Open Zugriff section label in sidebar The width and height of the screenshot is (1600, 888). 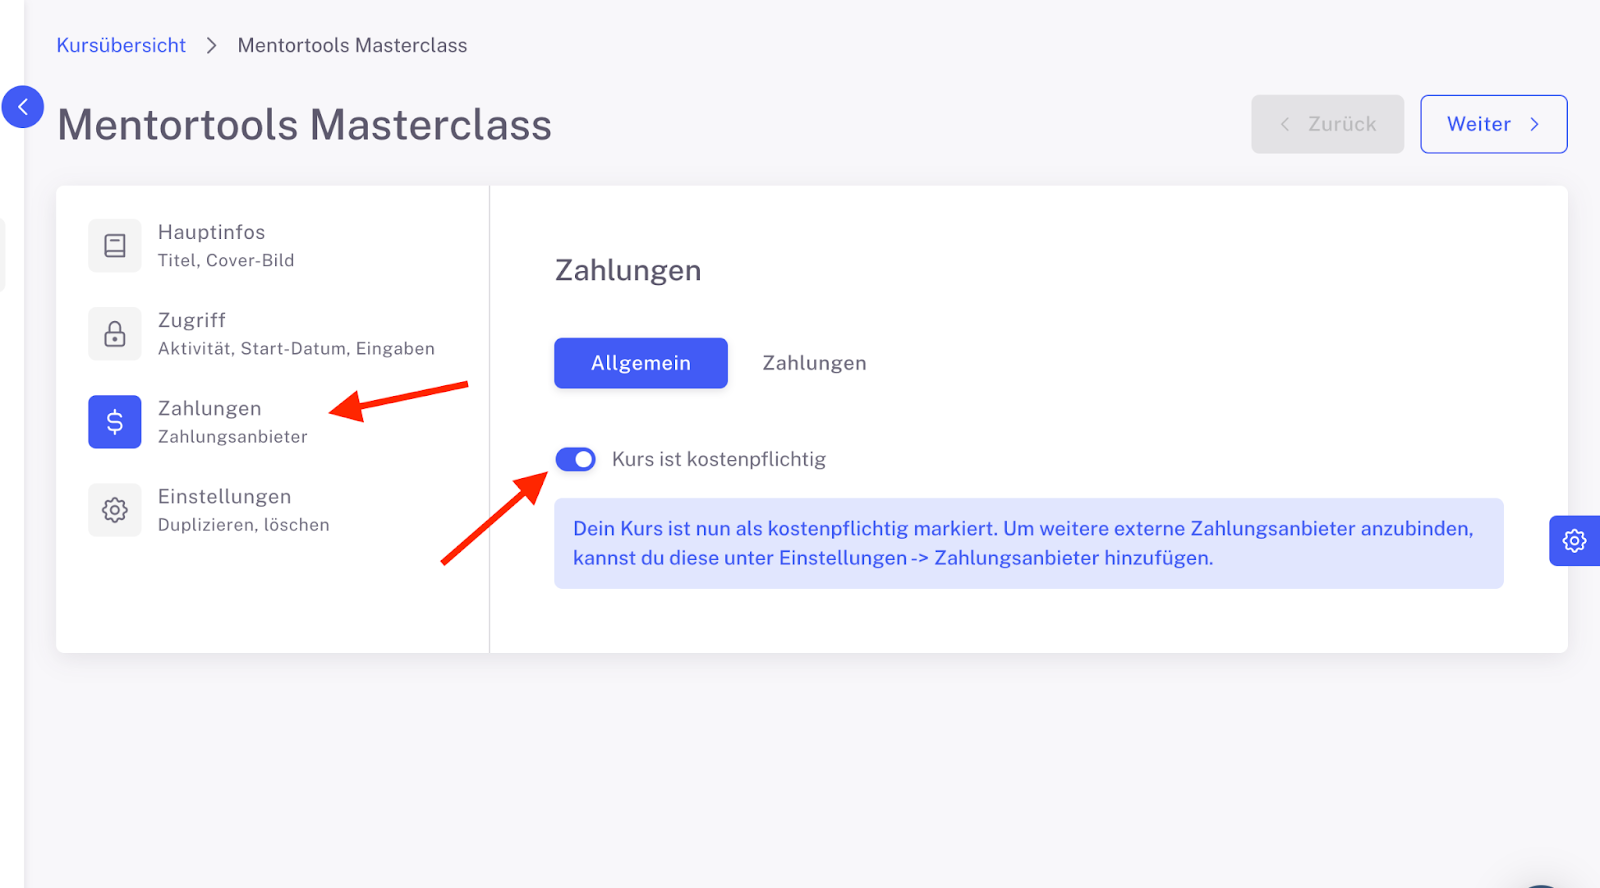[192, 320]
